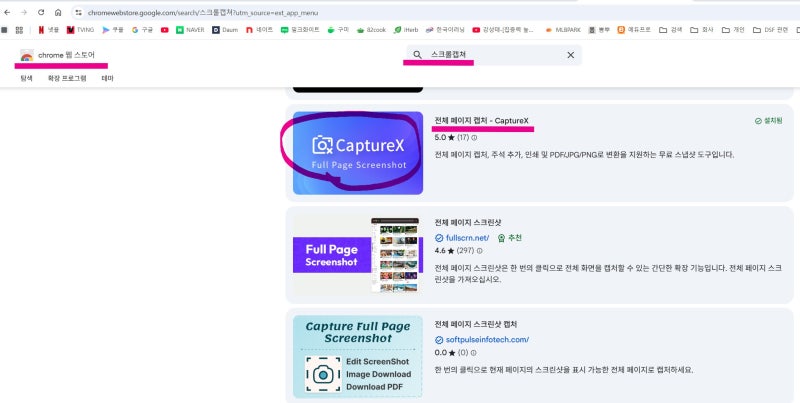View rating info for 4.6 stars extension
Screen dimensions: 800x403
pyautogui.click(x=479, y=251)
